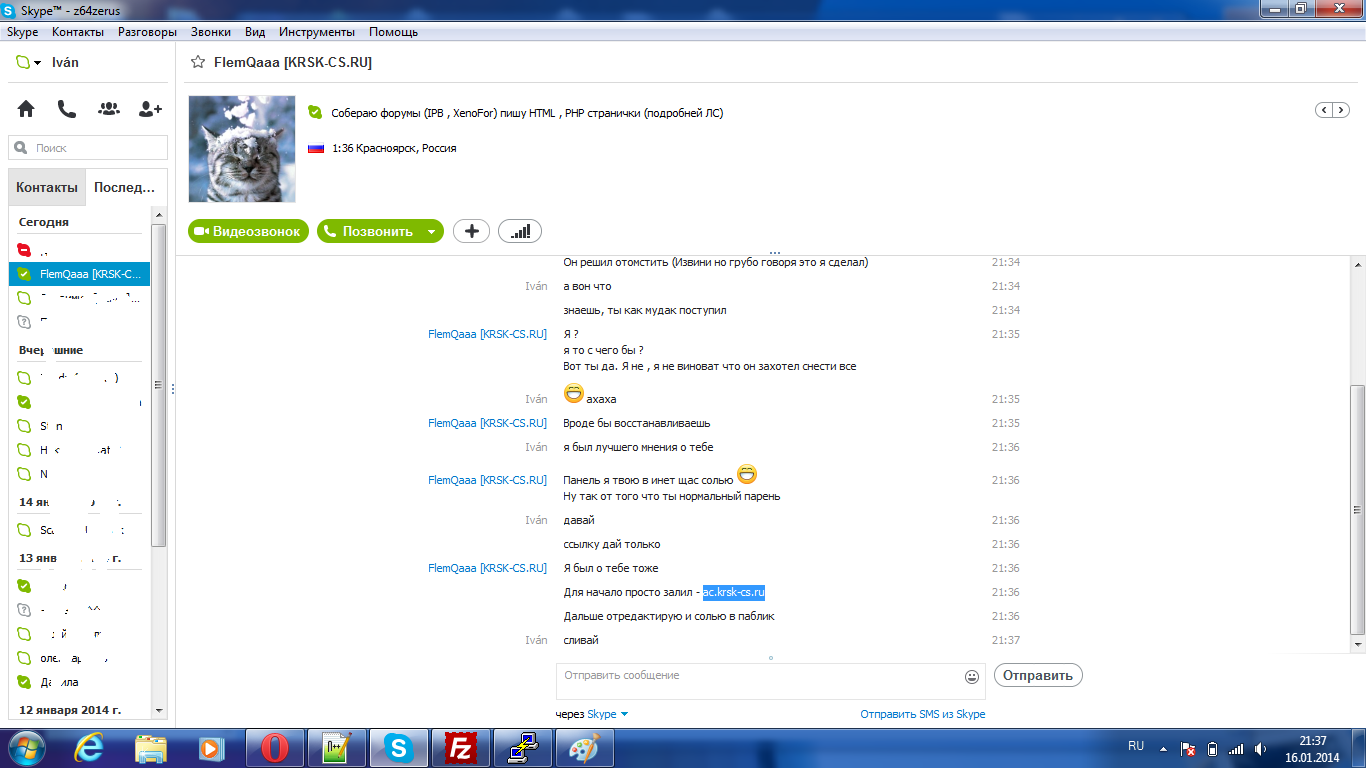Click the Вчерашние group header

click(51, 350)
